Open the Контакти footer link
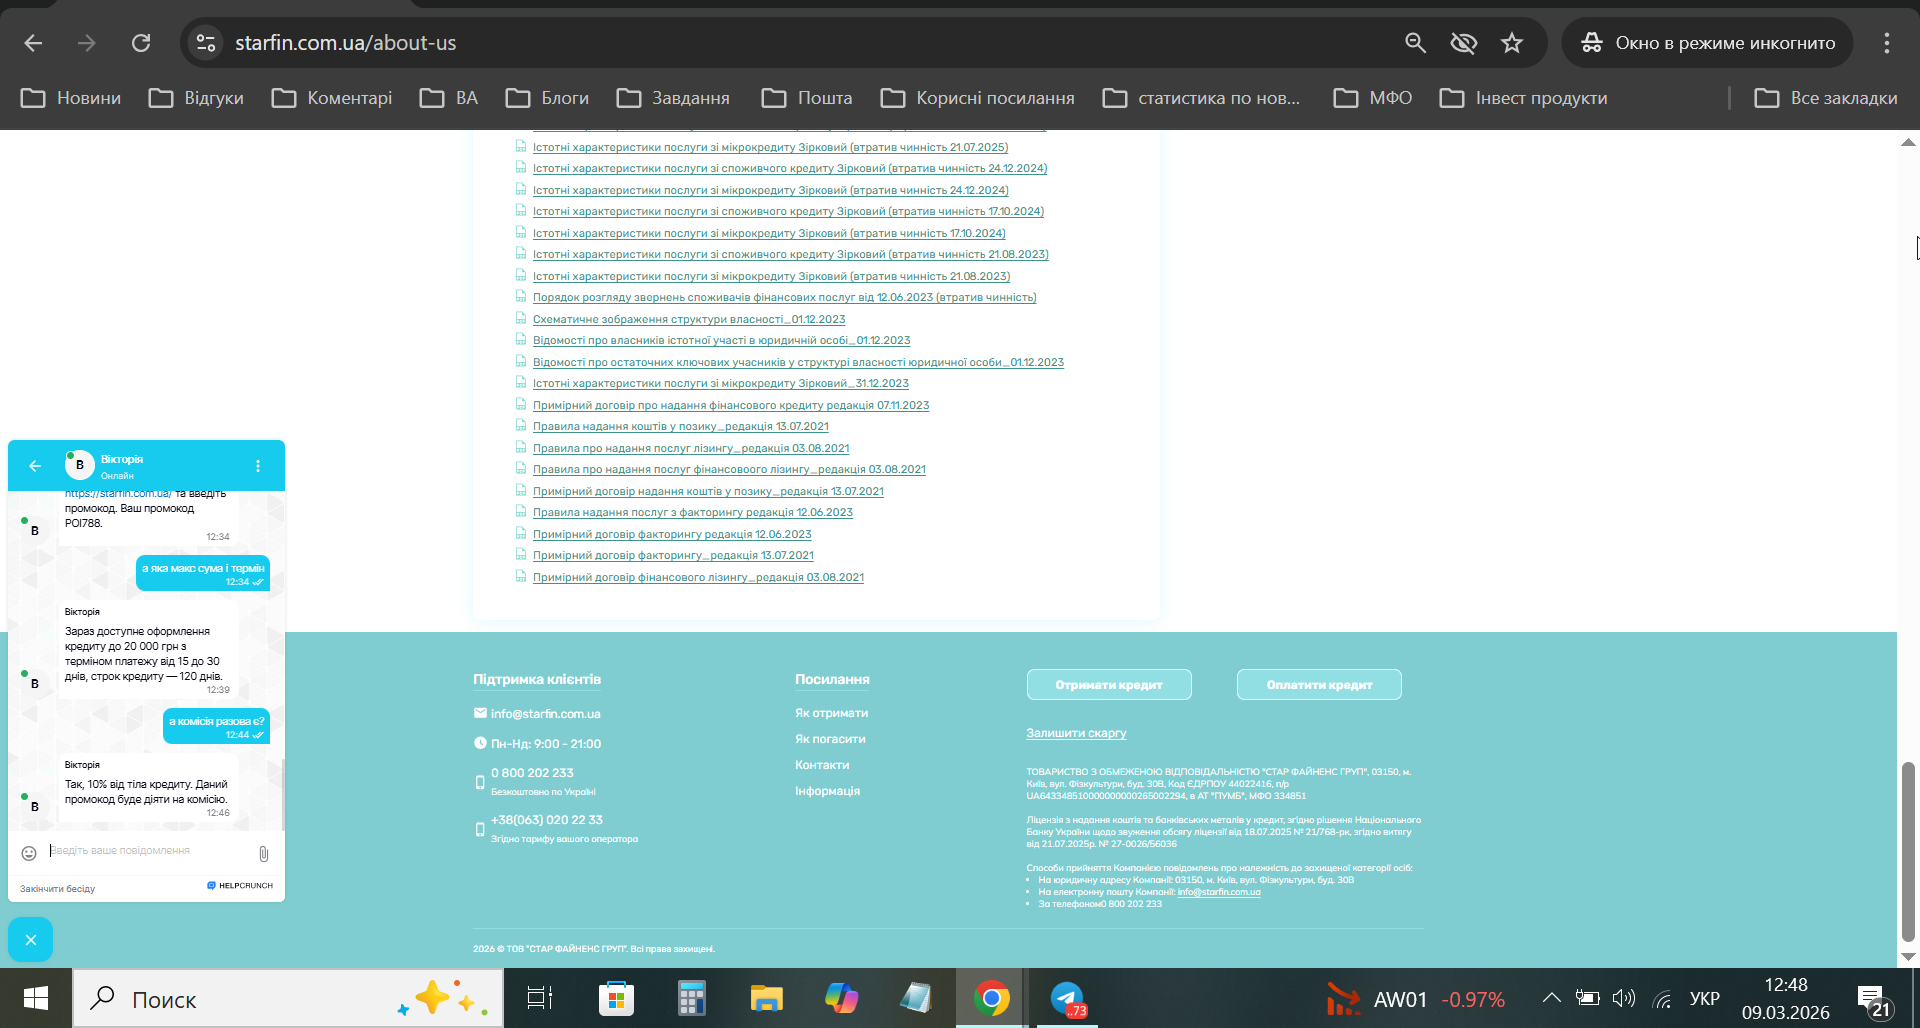The height and width of the screenshot is (1028, 1920). [822, 765]
